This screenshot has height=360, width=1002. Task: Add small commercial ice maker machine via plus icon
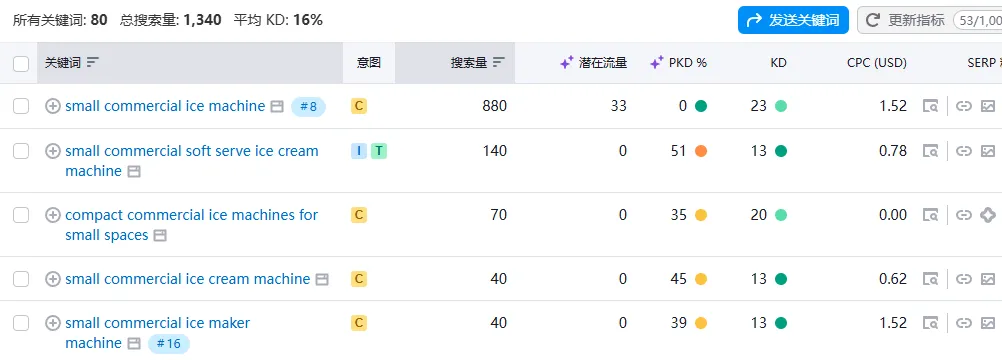[x=53, y=323]
